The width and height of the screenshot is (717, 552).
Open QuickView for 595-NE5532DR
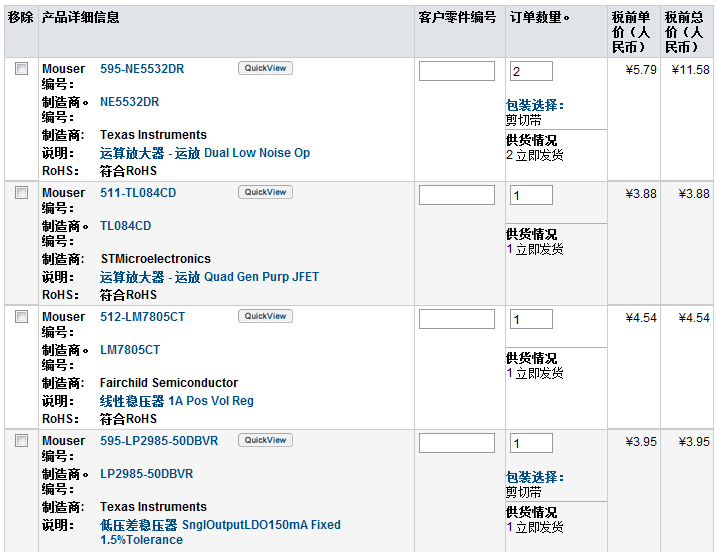265,68
